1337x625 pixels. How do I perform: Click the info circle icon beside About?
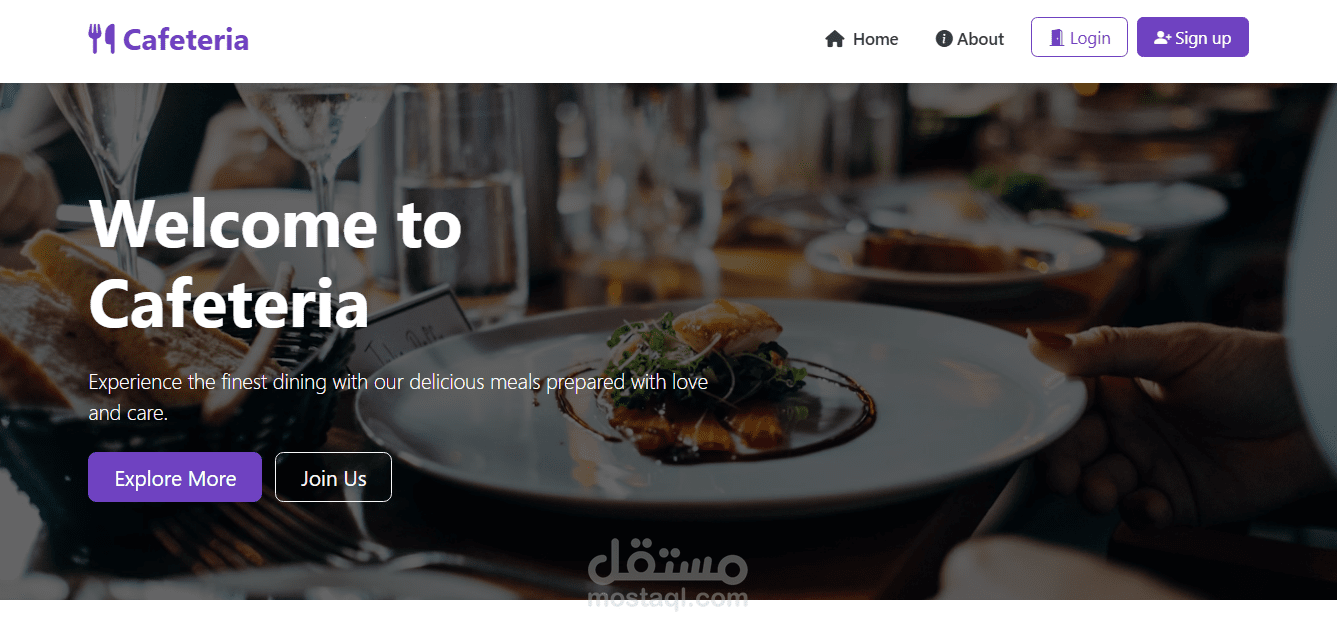tap(943, 39)
